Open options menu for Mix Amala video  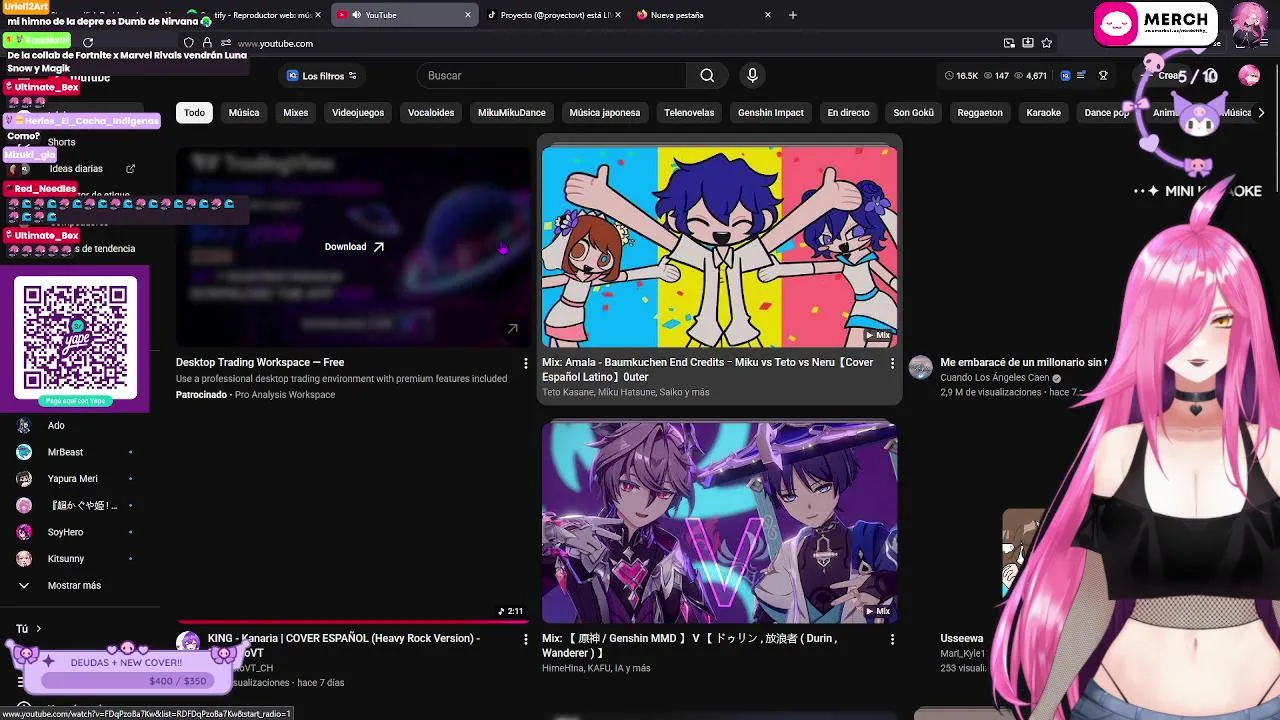pos(892,363)
